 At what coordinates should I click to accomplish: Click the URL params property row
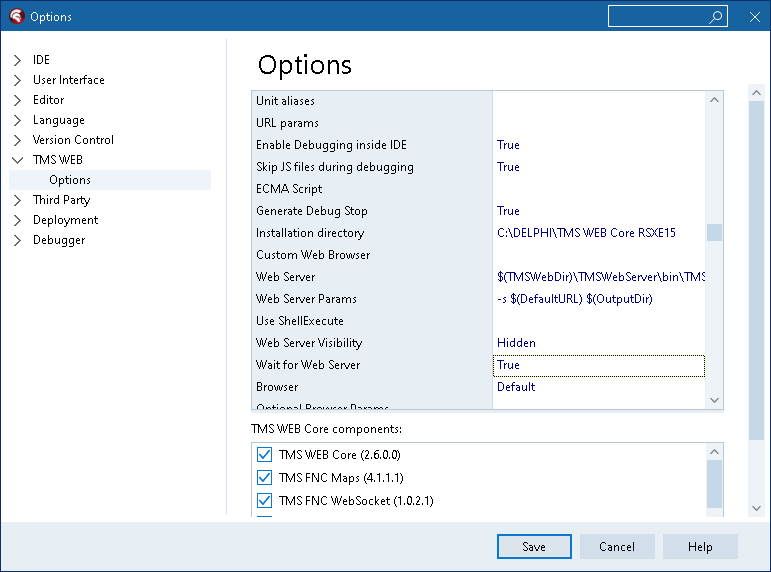478,123
